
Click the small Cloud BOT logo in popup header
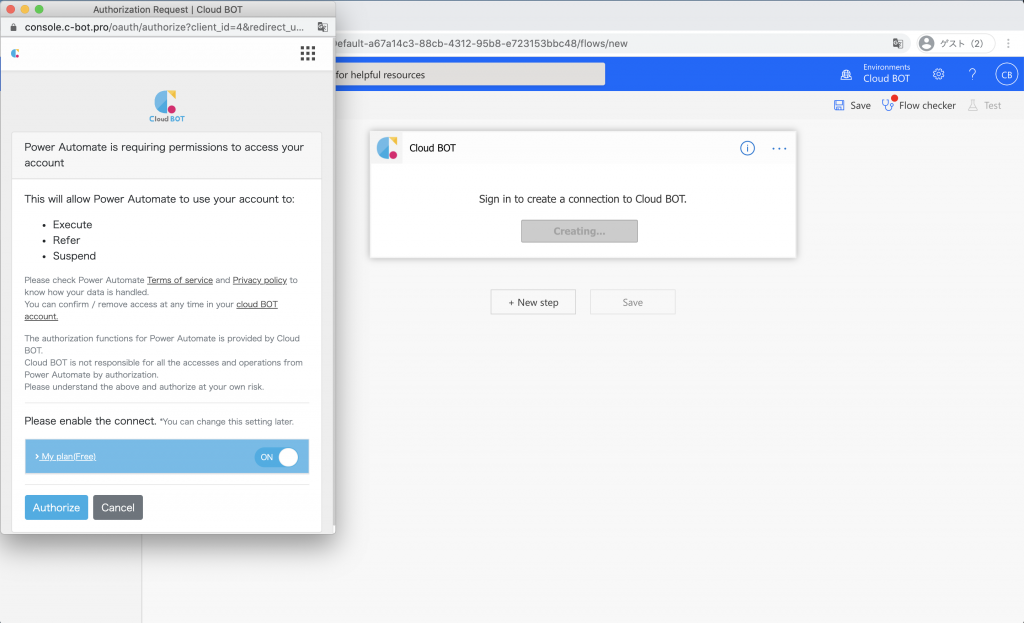coord(15,53)
